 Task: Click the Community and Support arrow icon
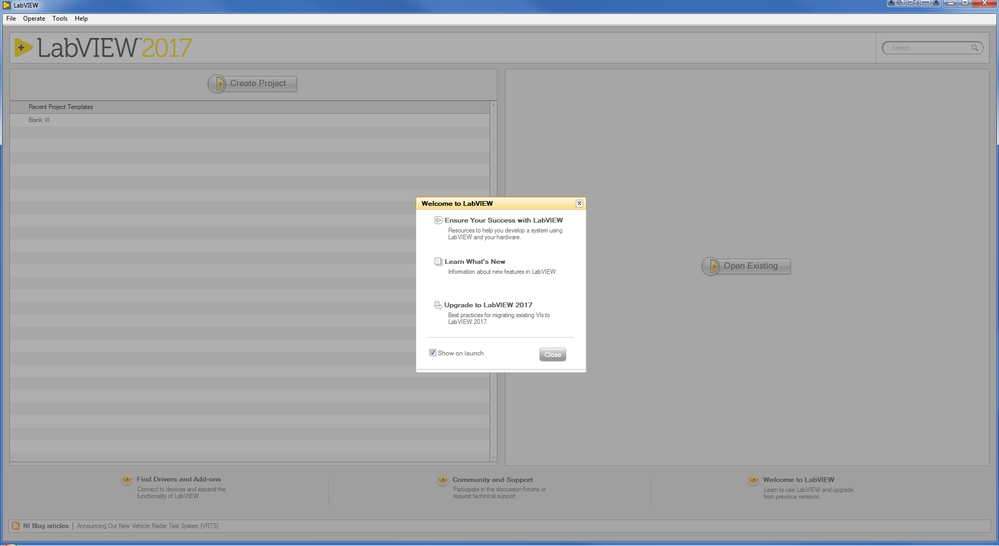(x=443, y=480)
